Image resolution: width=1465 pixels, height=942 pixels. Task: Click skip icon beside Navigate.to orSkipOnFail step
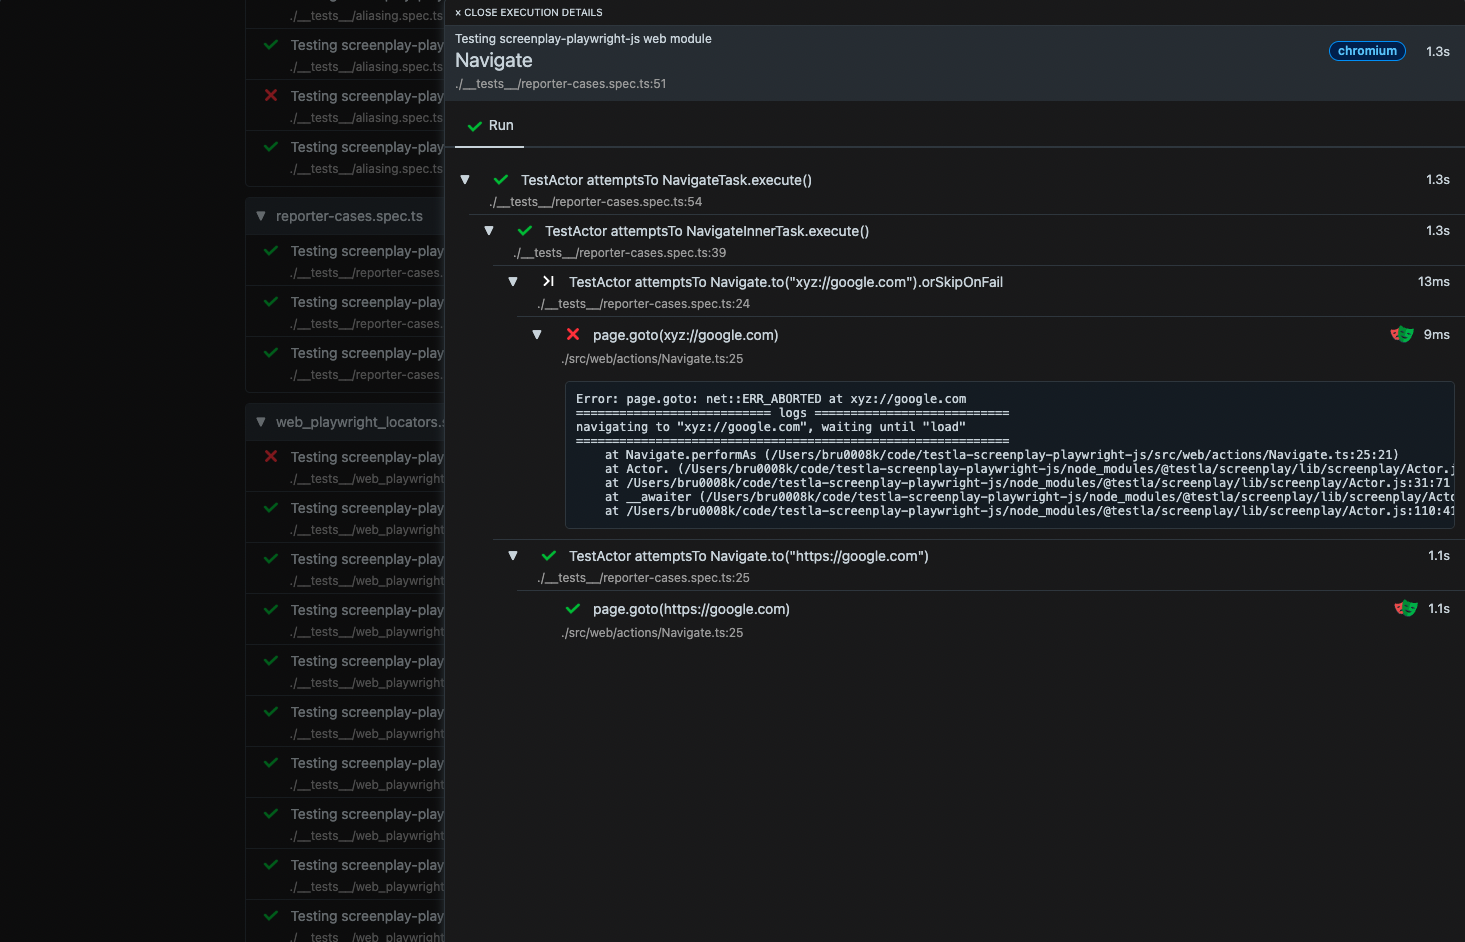pyautogui.click(x=548, y=282)
